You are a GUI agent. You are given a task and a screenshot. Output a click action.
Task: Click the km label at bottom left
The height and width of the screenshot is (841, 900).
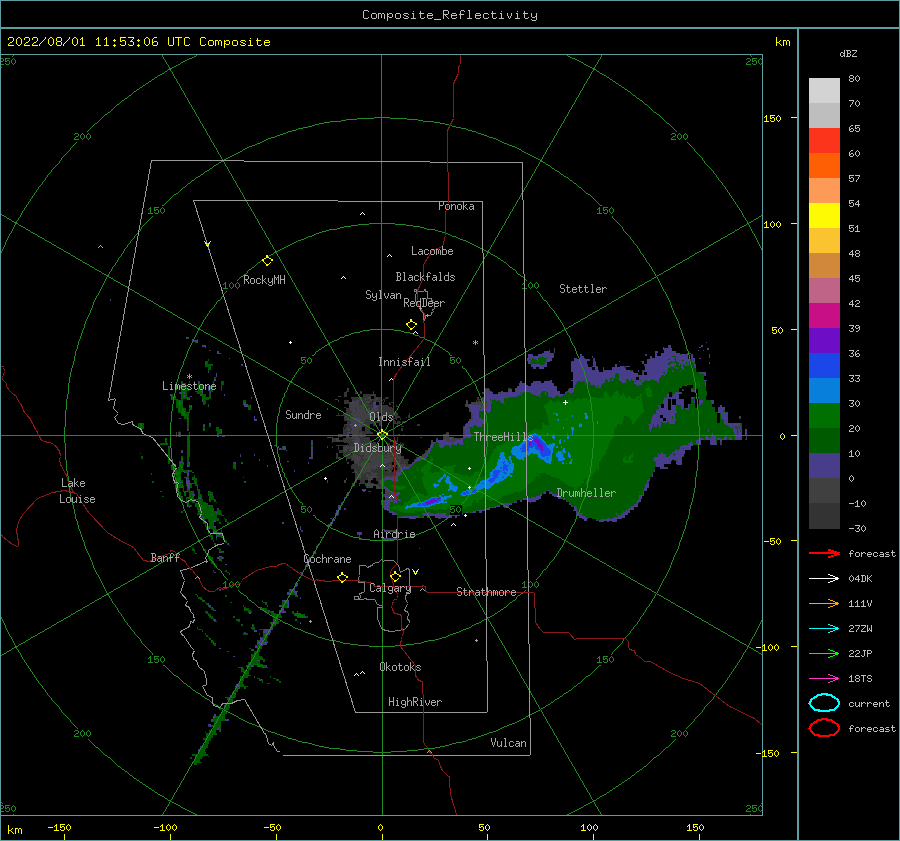[14, 830]
